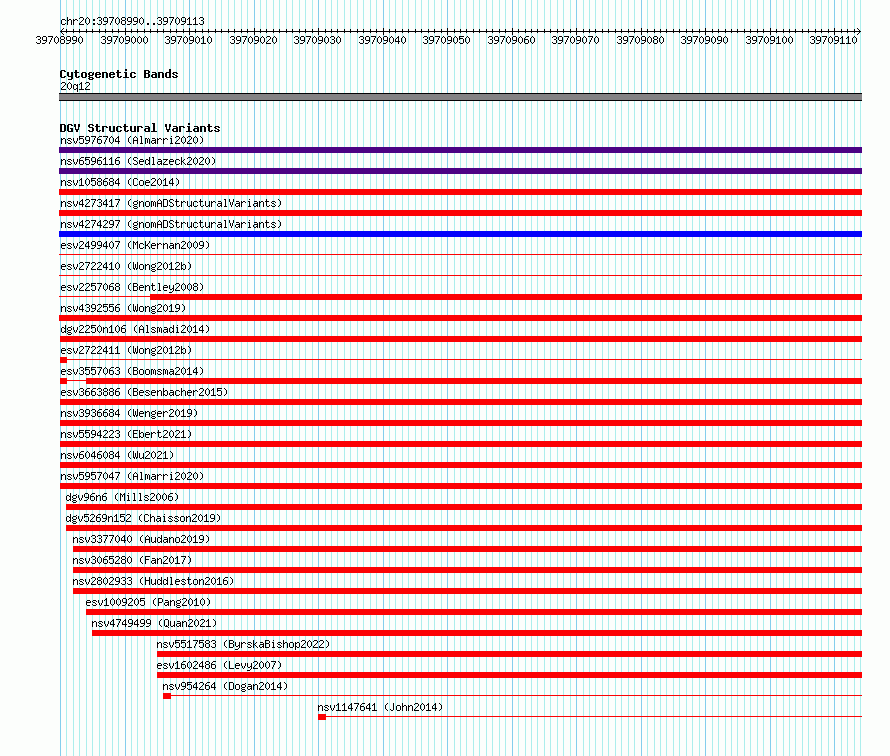Click ruler position 39709050
This screenshot has width=890, height=756.
(x=447, y=40)
